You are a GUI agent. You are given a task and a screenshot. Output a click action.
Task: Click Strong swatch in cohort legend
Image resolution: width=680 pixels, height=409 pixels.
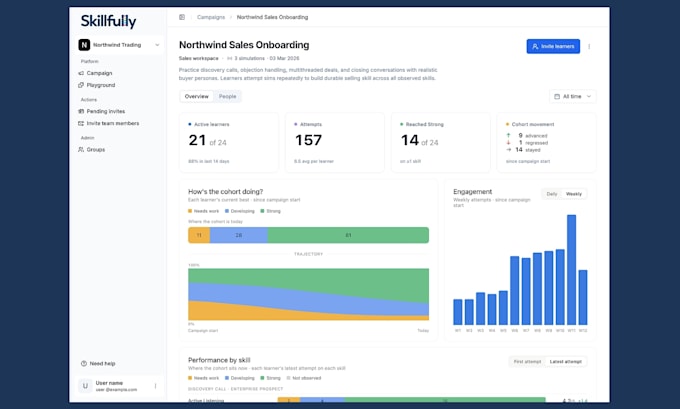(262, 211)
